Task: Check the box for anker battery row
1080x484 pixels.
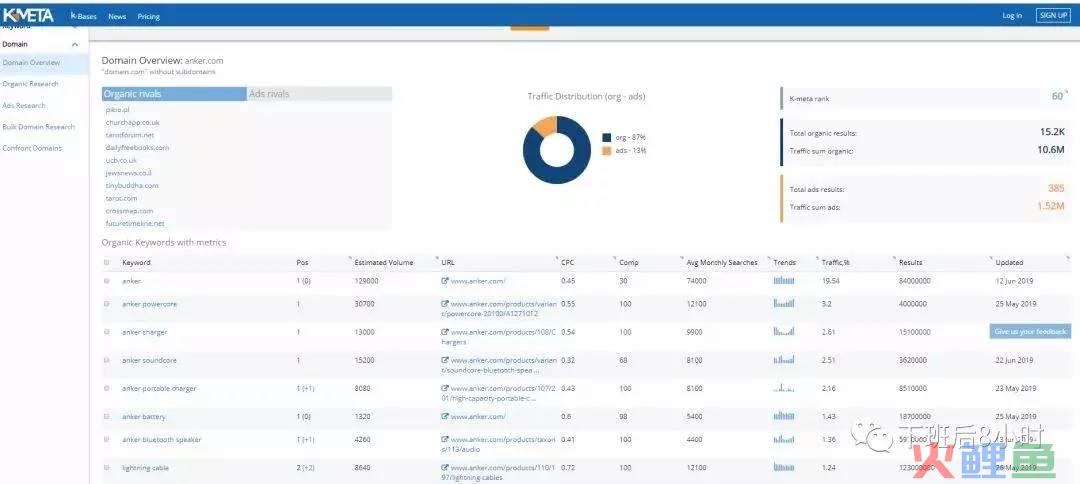Action: coord(106,417)
